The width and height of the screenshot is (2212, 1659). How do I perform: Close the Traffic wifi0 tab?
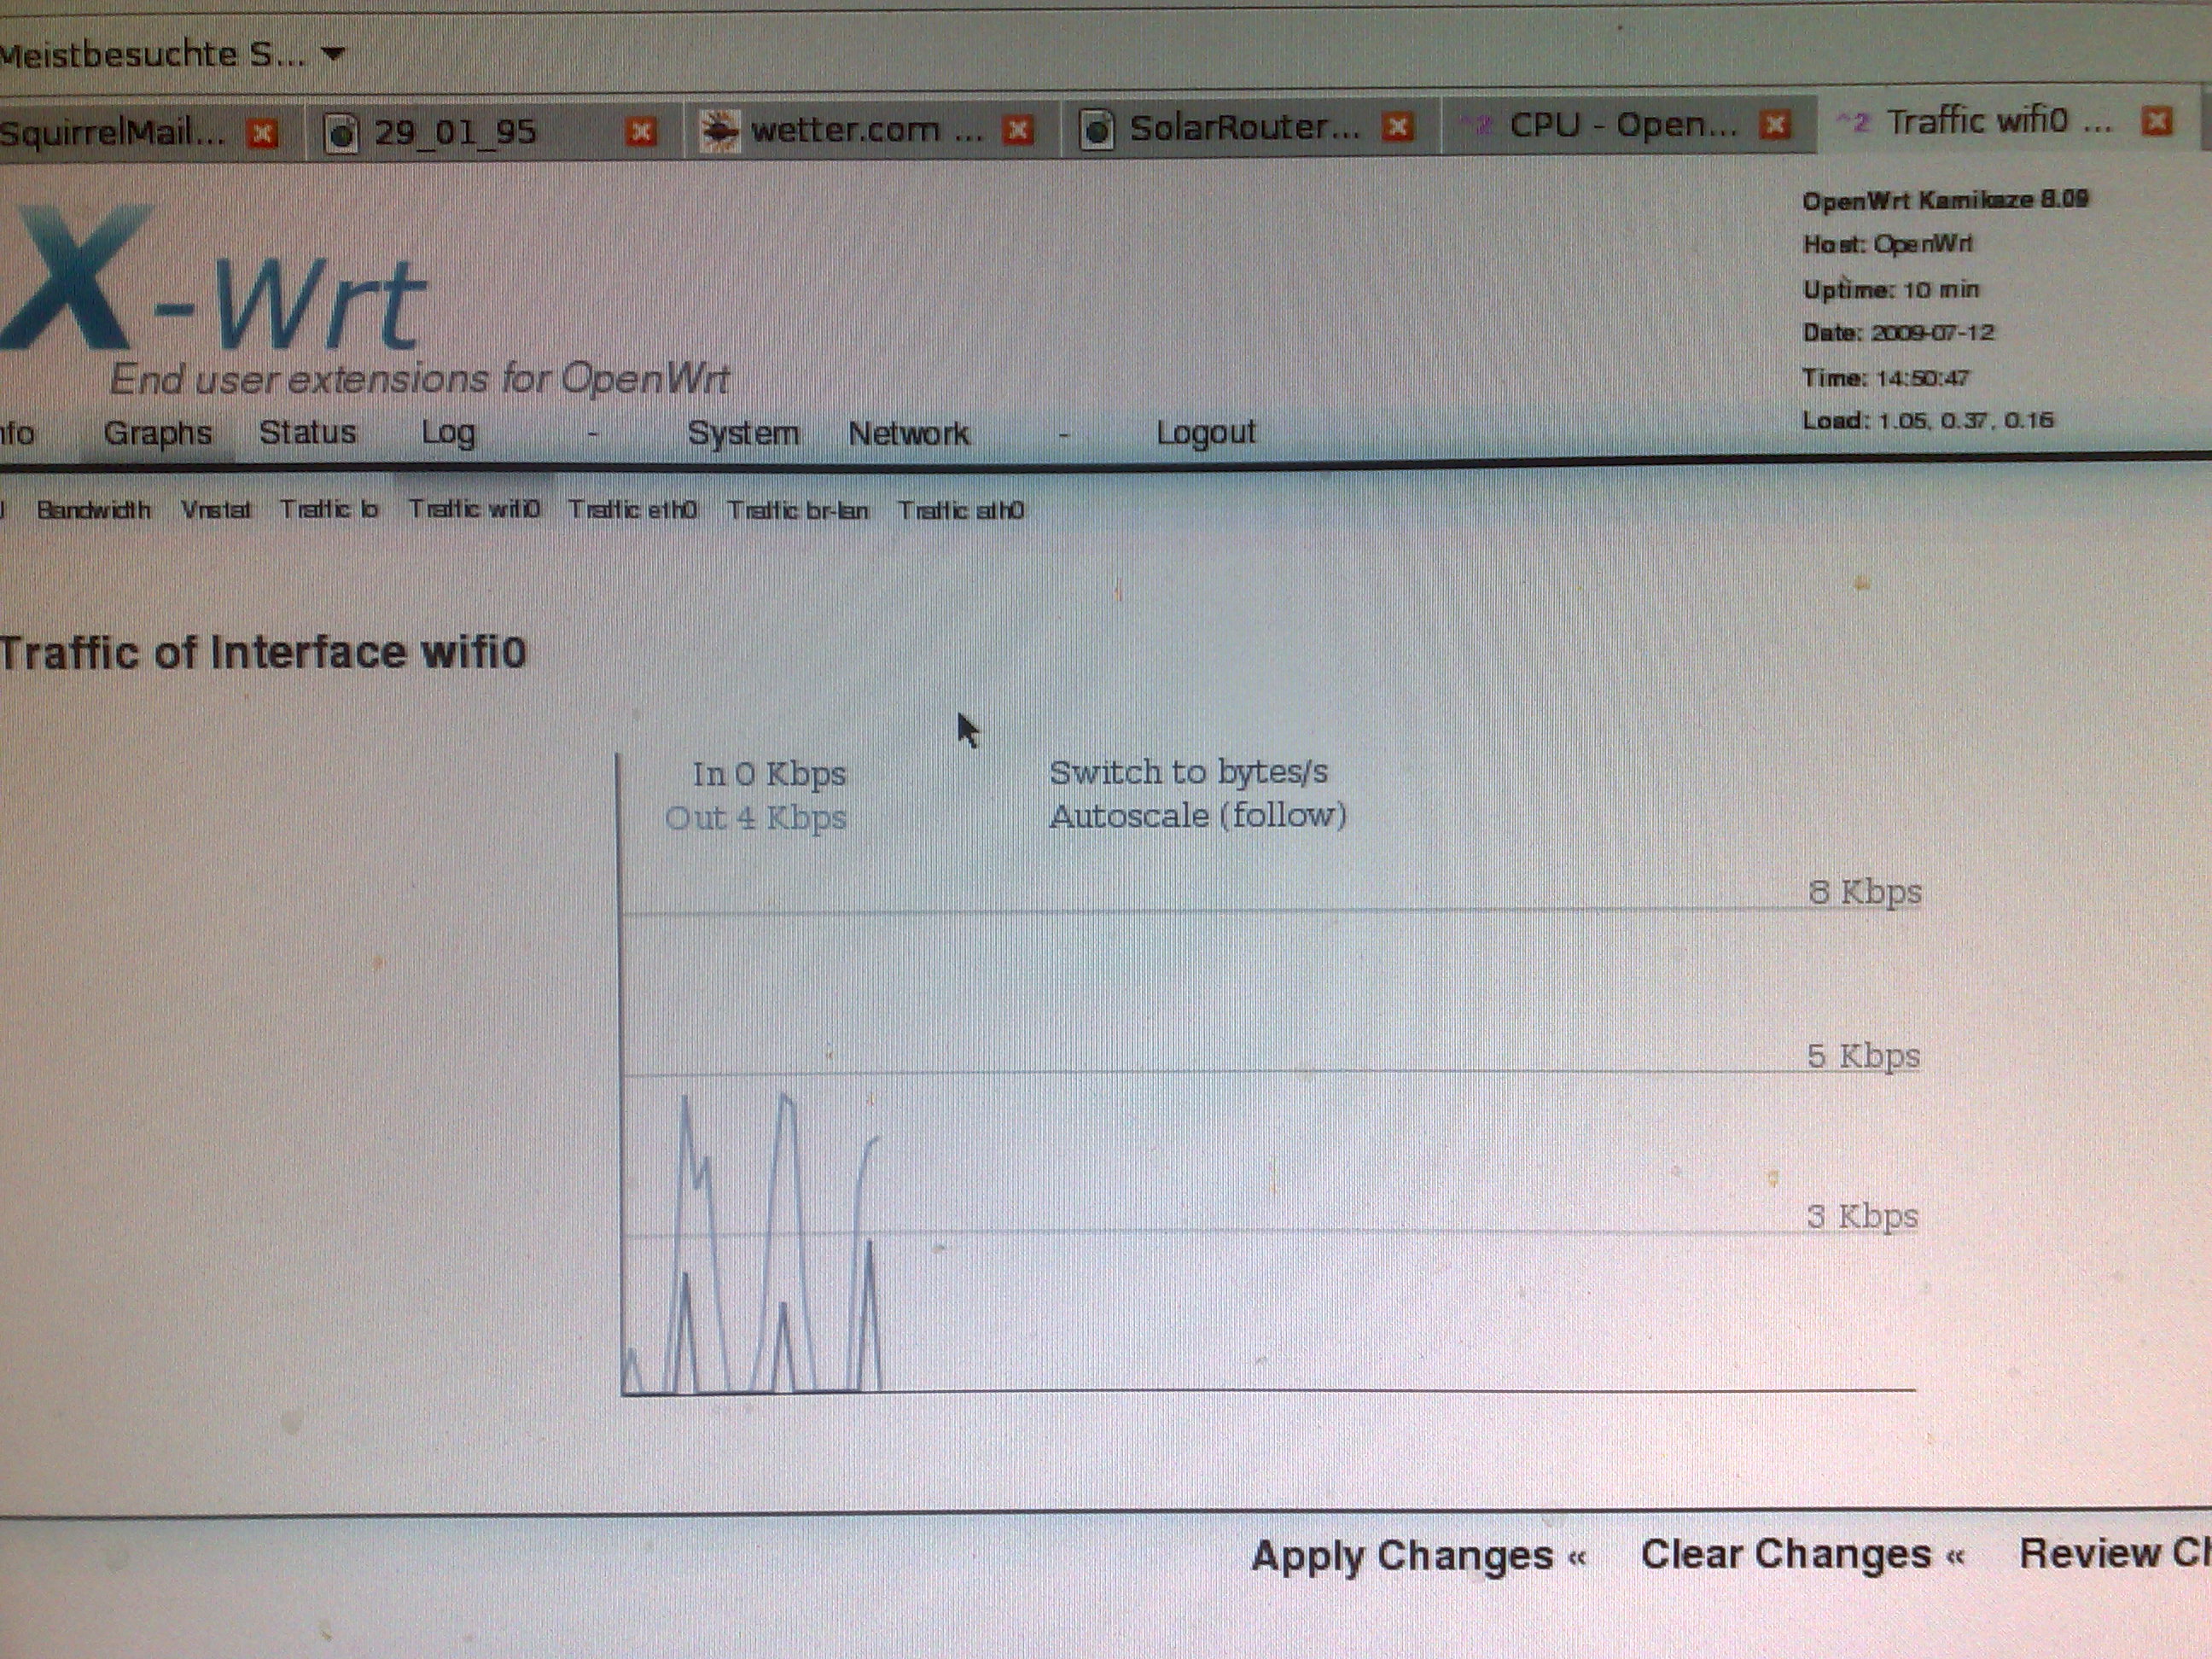pos(2158,122)
